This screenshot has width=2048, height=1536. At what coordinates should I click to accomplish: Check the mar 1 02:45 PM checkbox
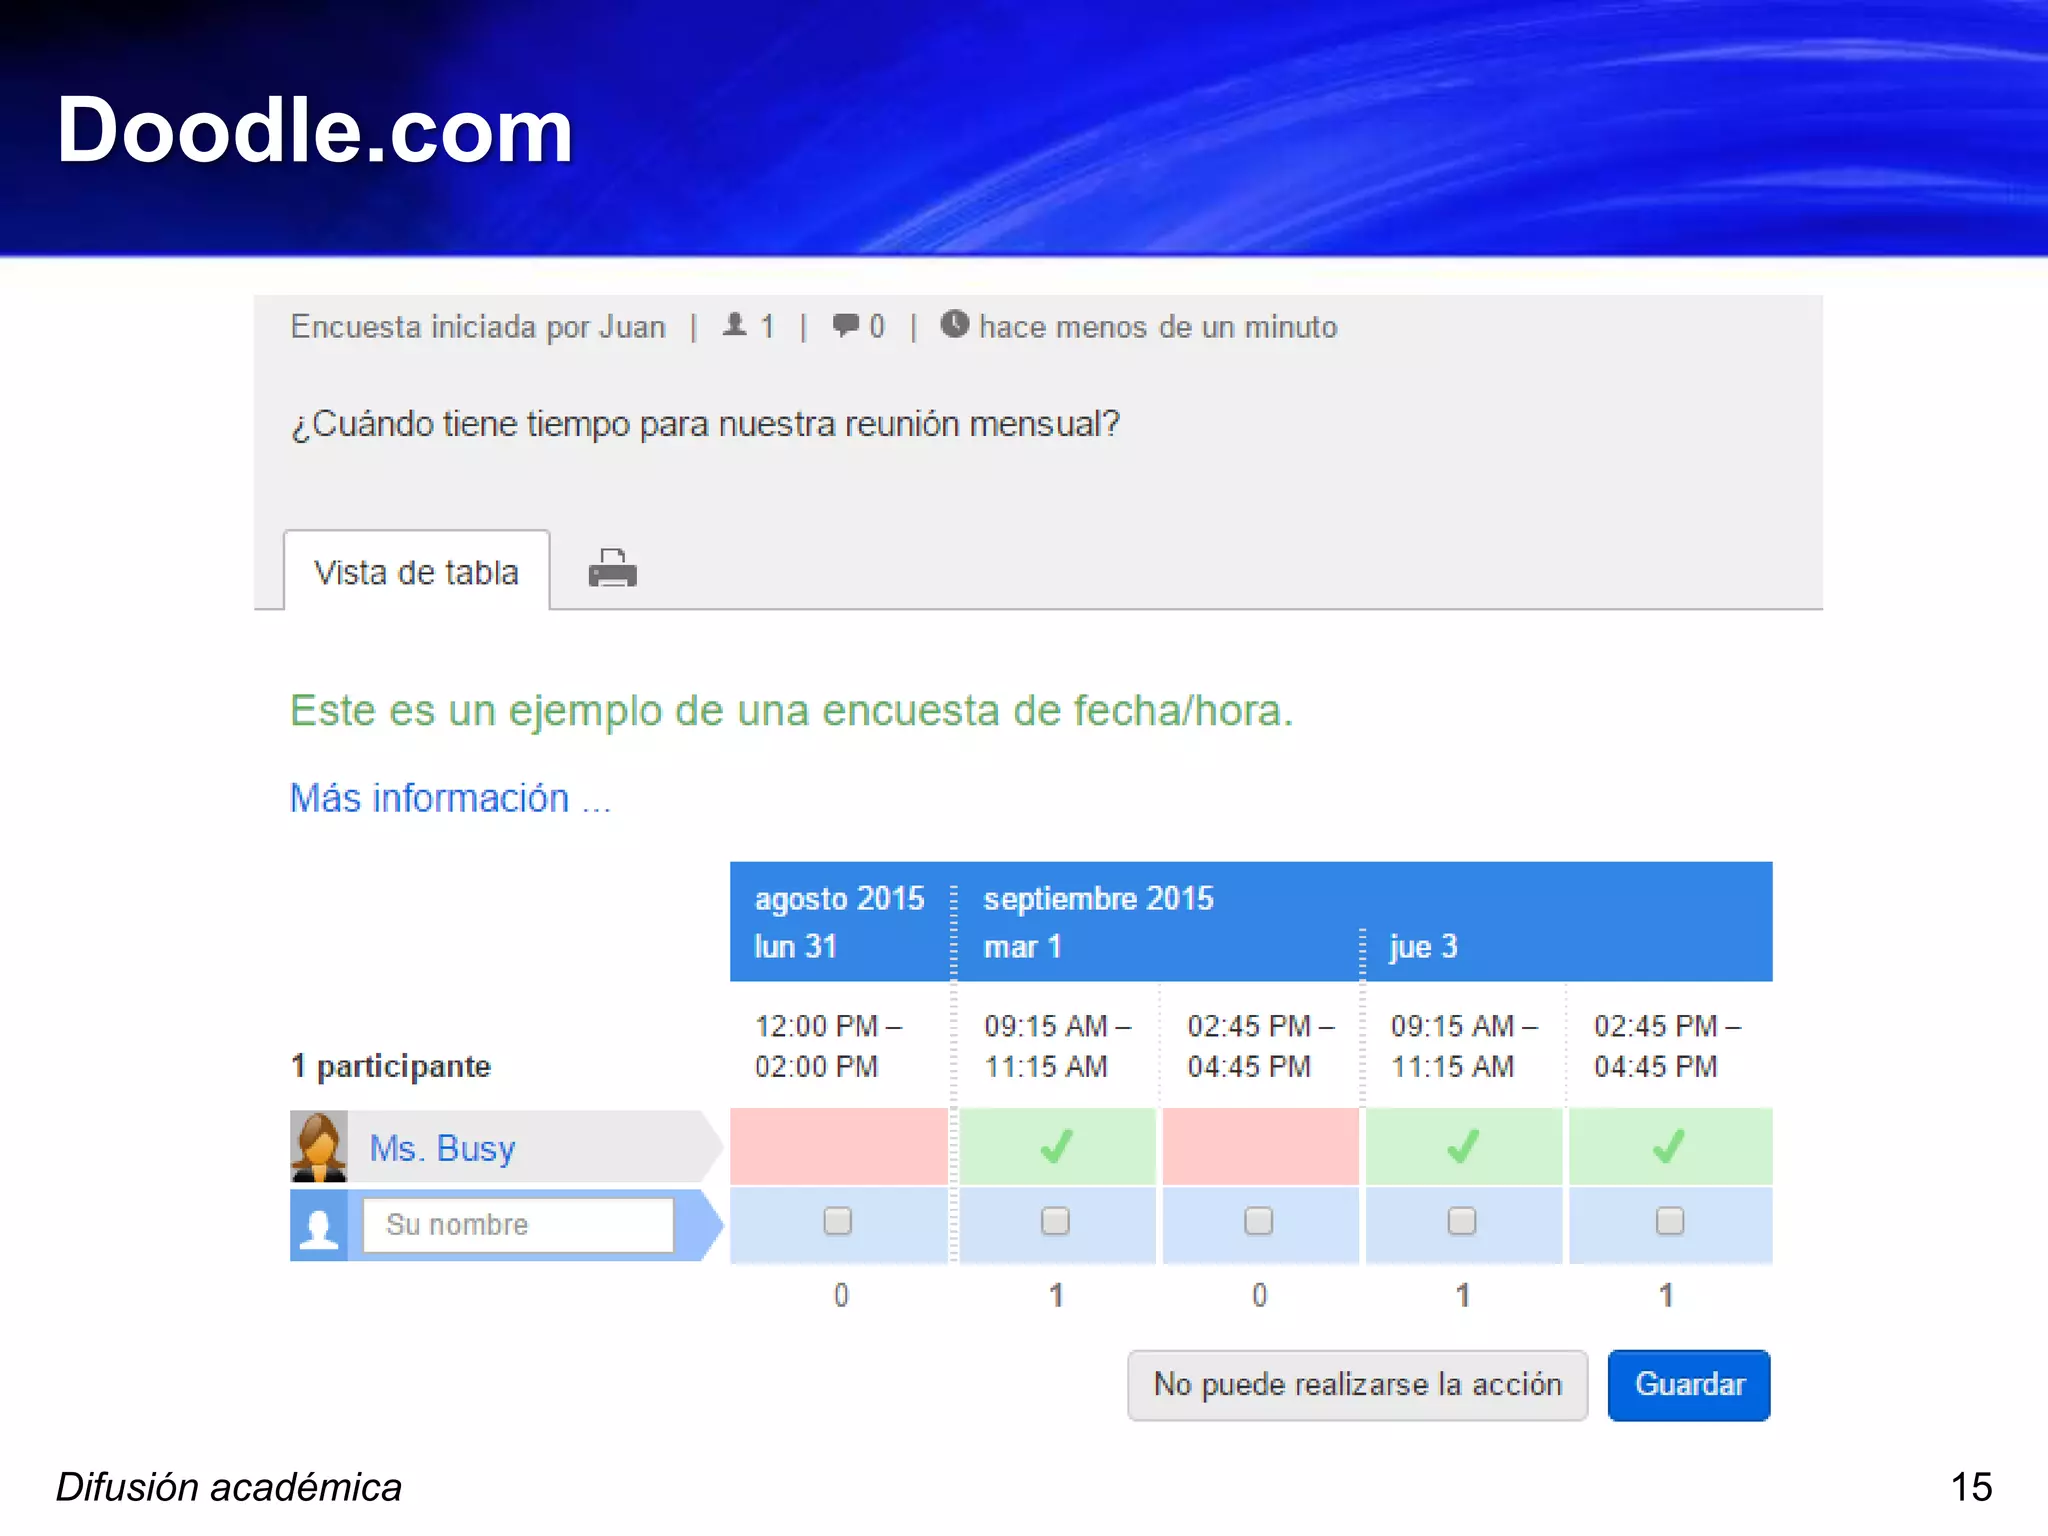click(1258, 1221)
